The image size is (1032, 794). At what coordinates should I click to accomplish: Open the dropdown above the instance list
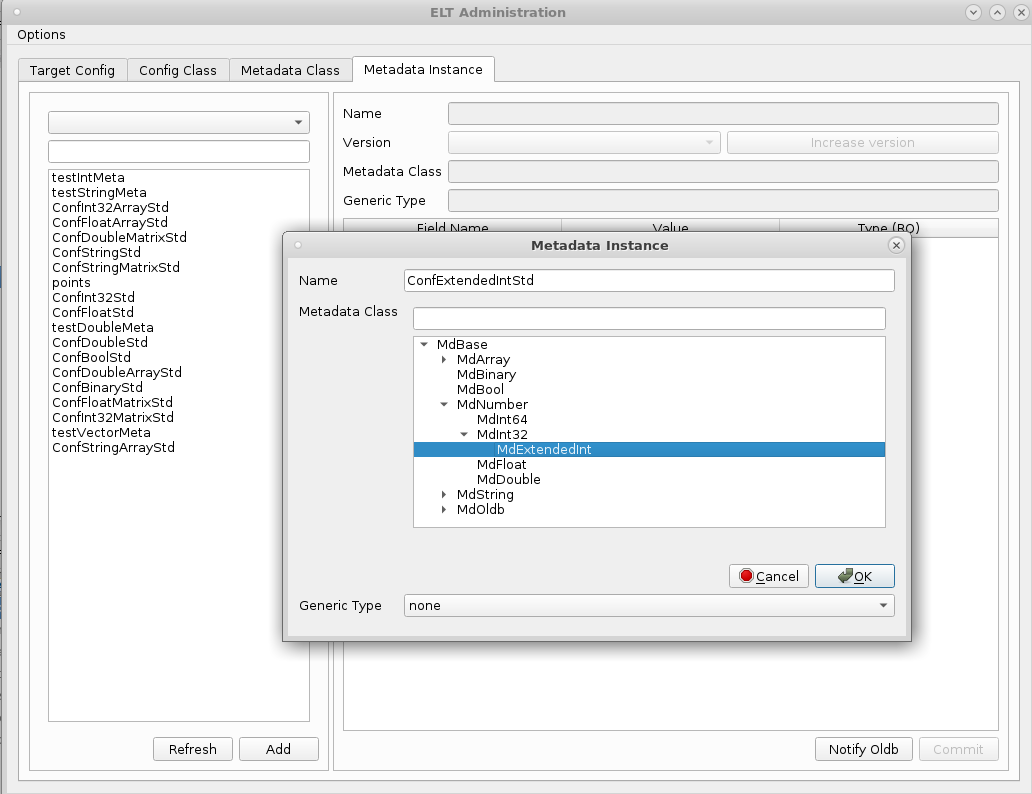tap(178, 122)
